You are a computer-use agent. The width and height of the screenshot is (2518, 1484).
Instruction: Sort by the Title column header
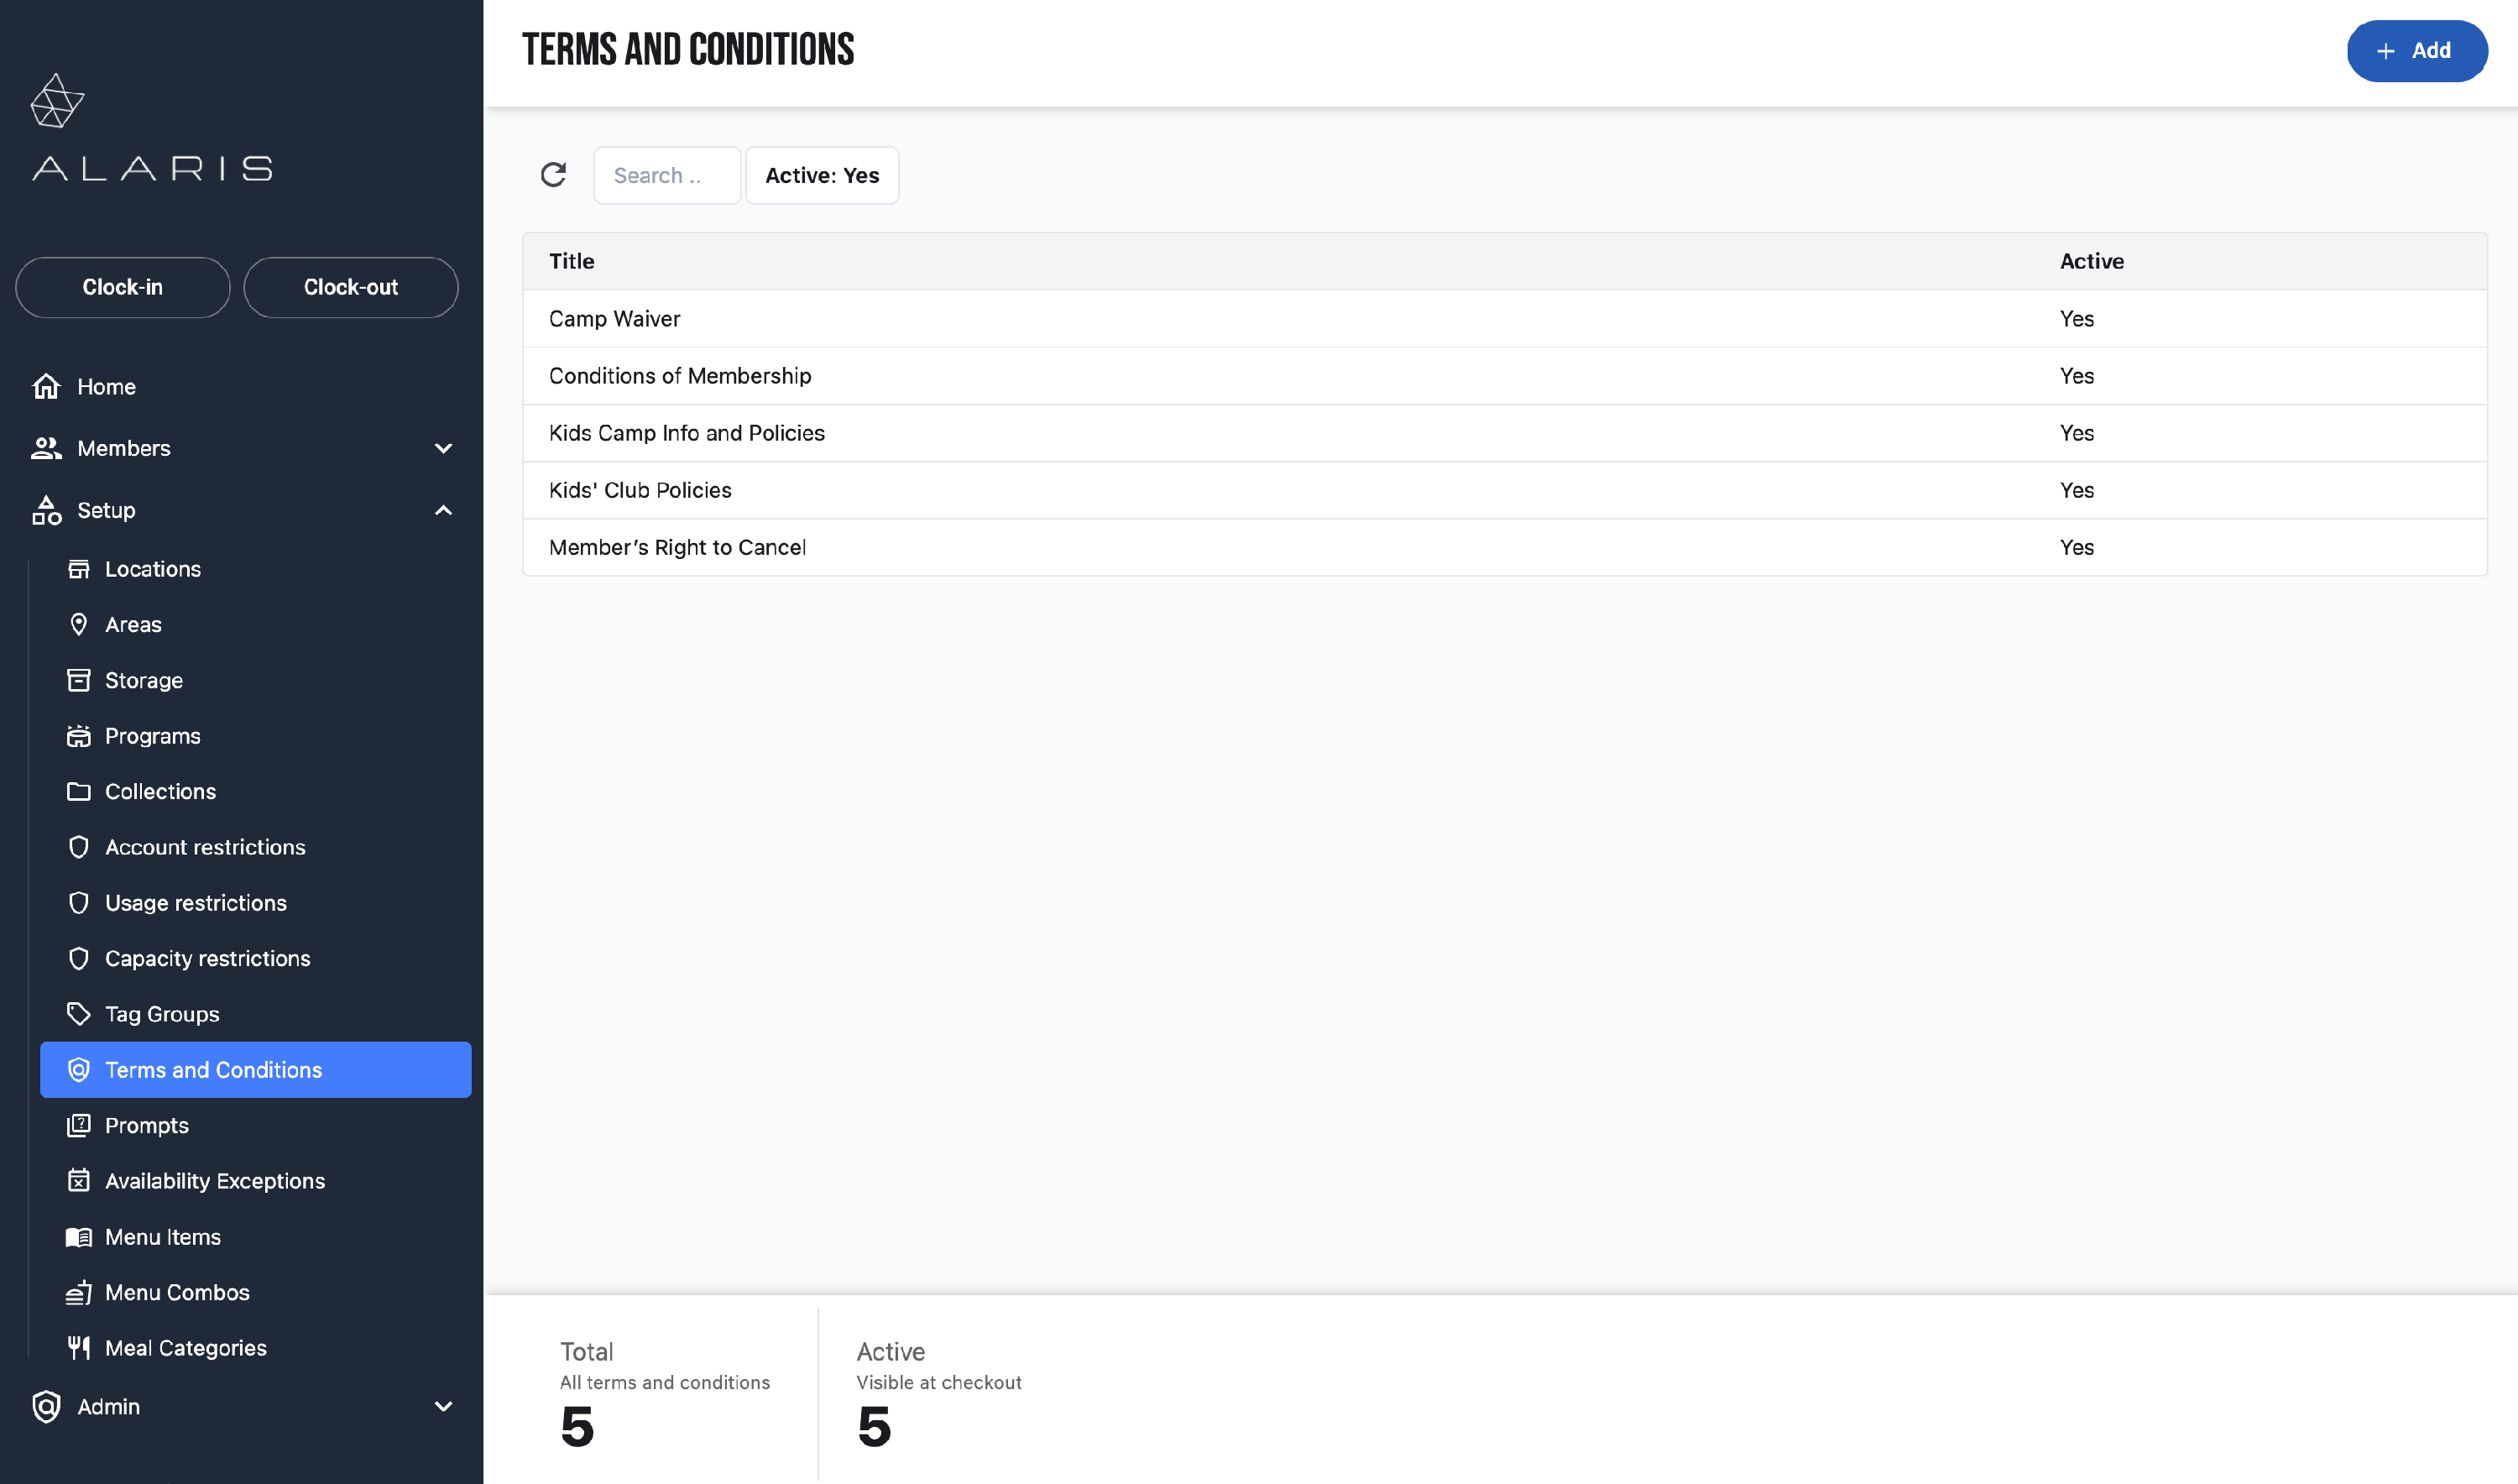(571, 261)
